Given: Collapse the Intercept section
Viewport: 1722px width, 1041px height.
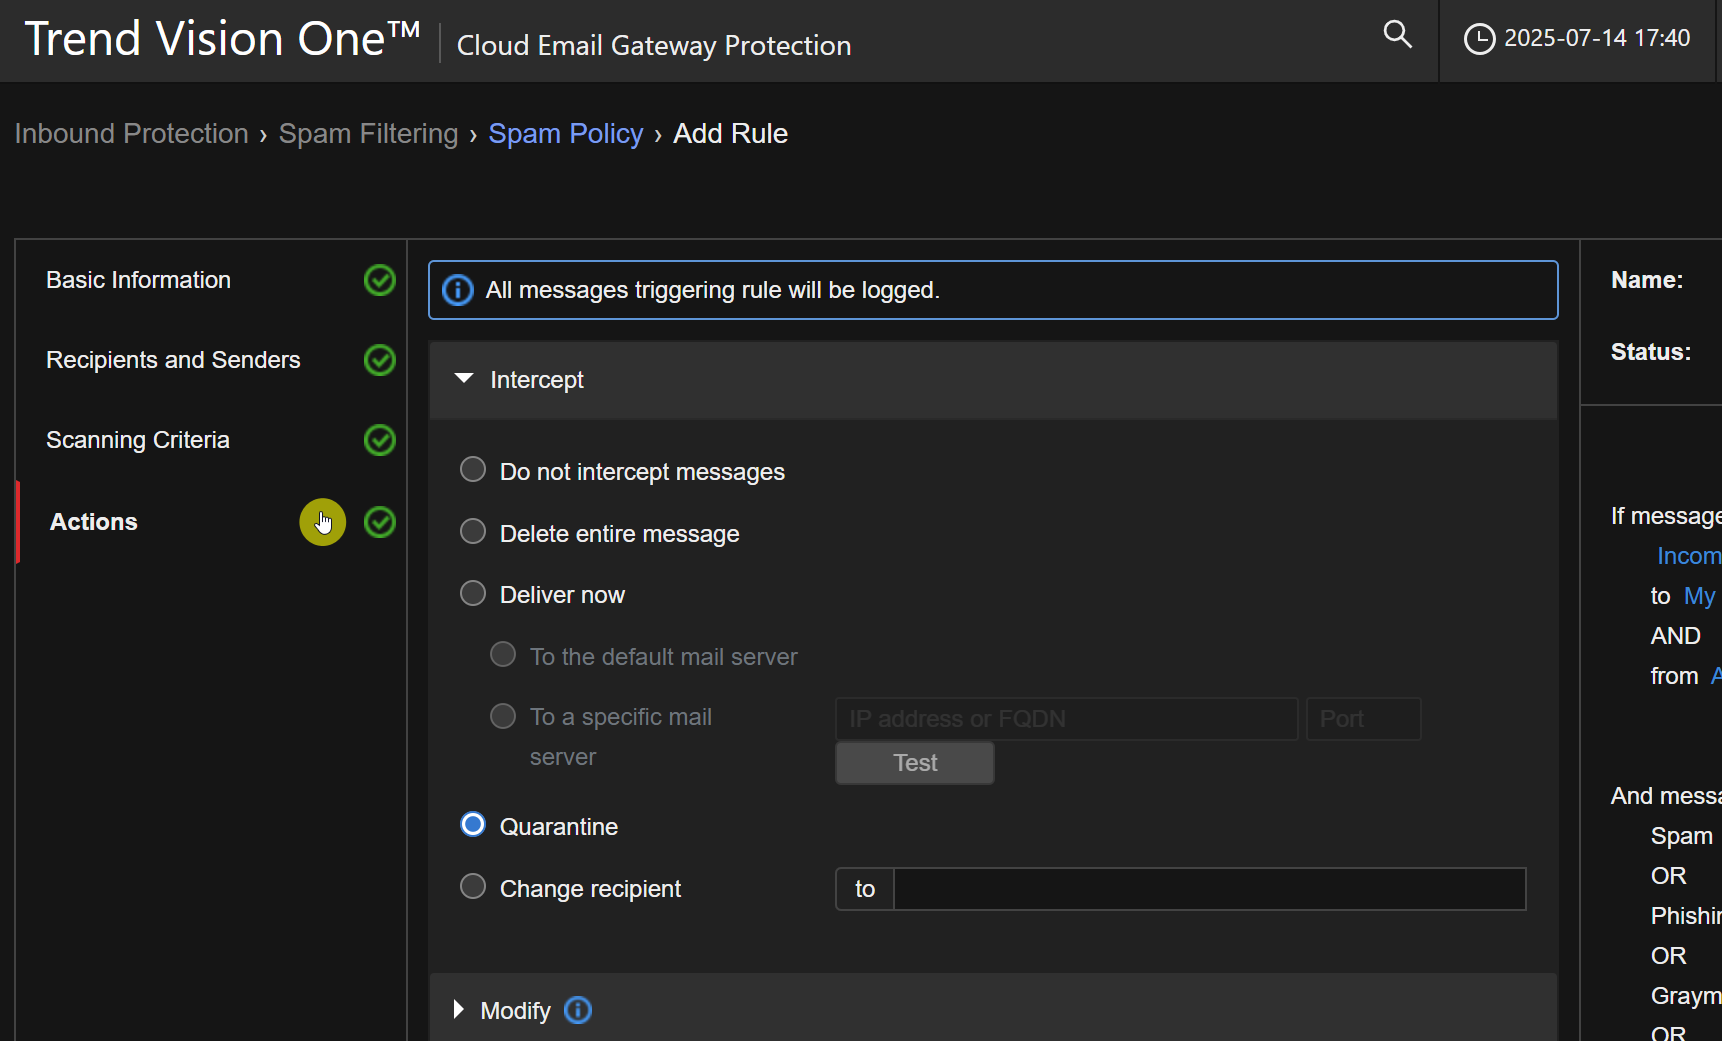Looking at the screenshot, I should click(x=464, y=379).
